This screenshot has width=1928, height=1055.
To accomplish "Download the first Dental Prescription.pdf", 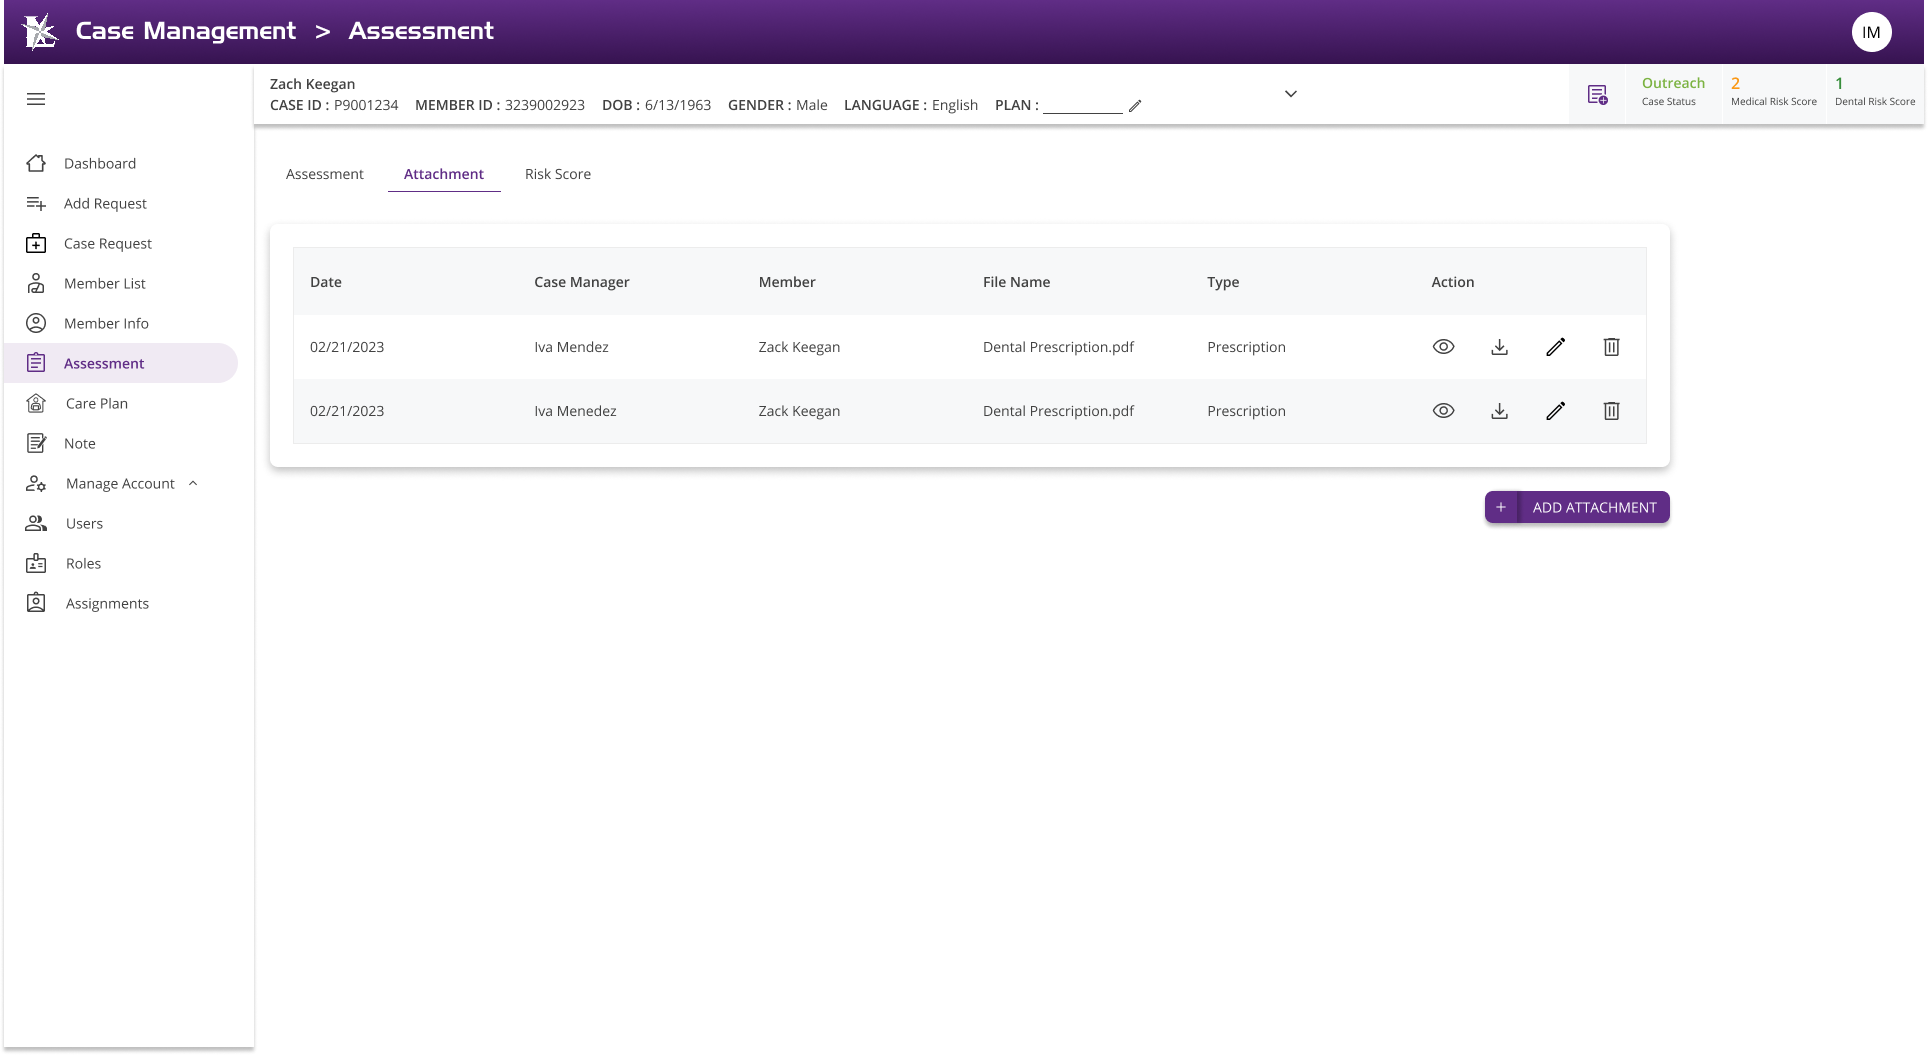I will [1499, 347].
